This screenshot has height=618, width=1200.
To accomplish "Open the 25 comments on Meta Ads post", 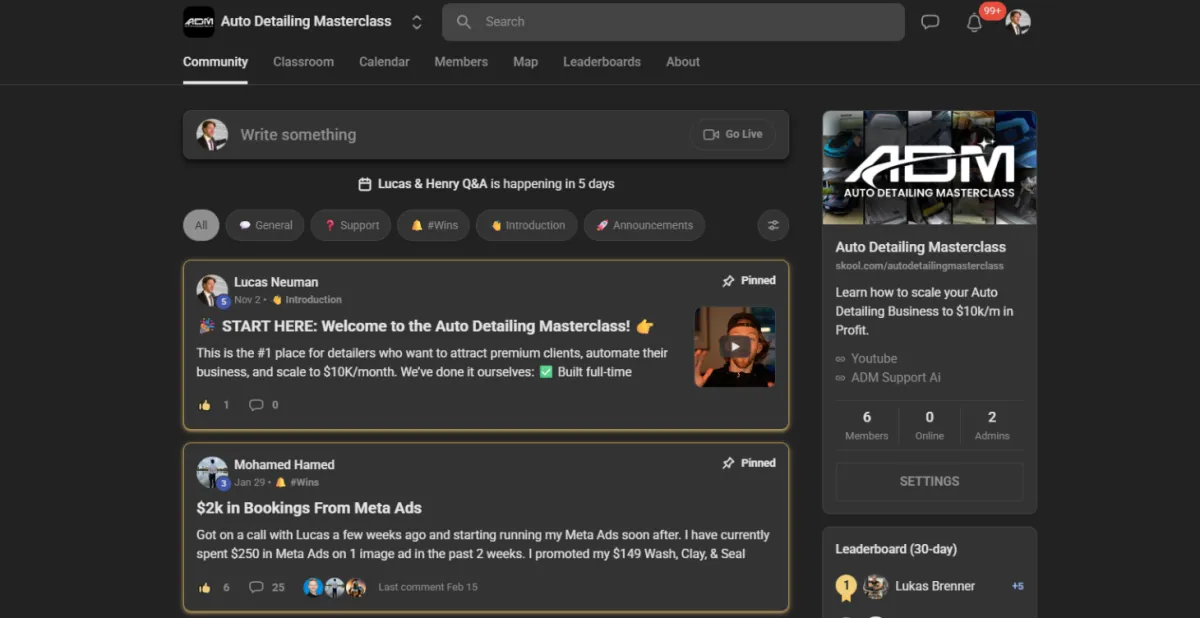I will 266,587.
